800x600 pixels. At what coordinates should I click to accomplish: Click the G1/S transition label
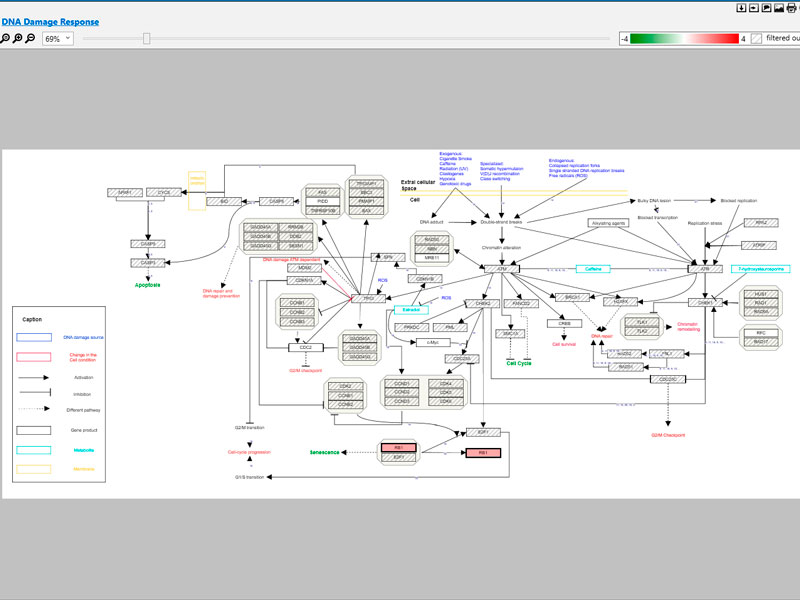249,477
